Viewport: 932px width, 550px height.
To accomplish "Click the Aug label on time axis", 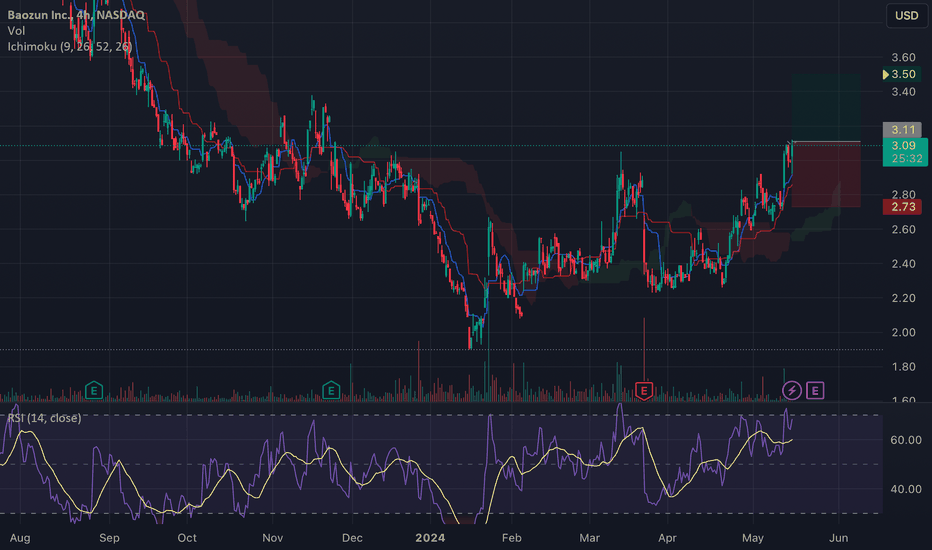I will [20, 538].
